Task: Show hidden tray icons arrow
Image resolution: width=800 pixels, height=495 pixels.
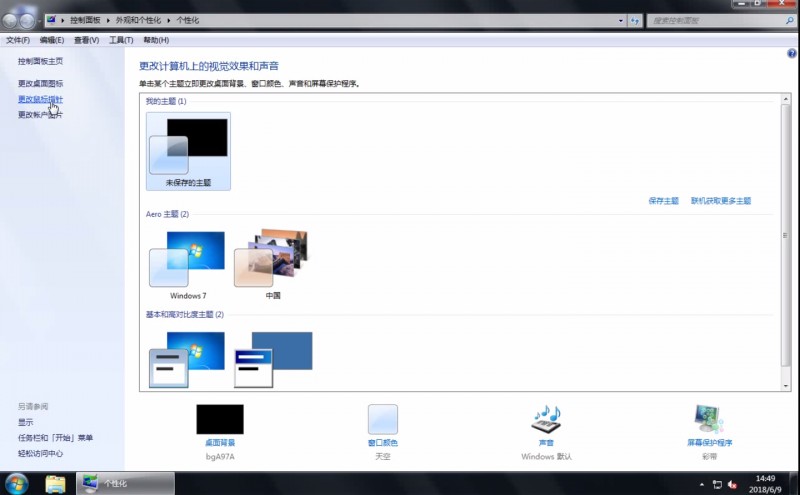Action: (702, 484)
